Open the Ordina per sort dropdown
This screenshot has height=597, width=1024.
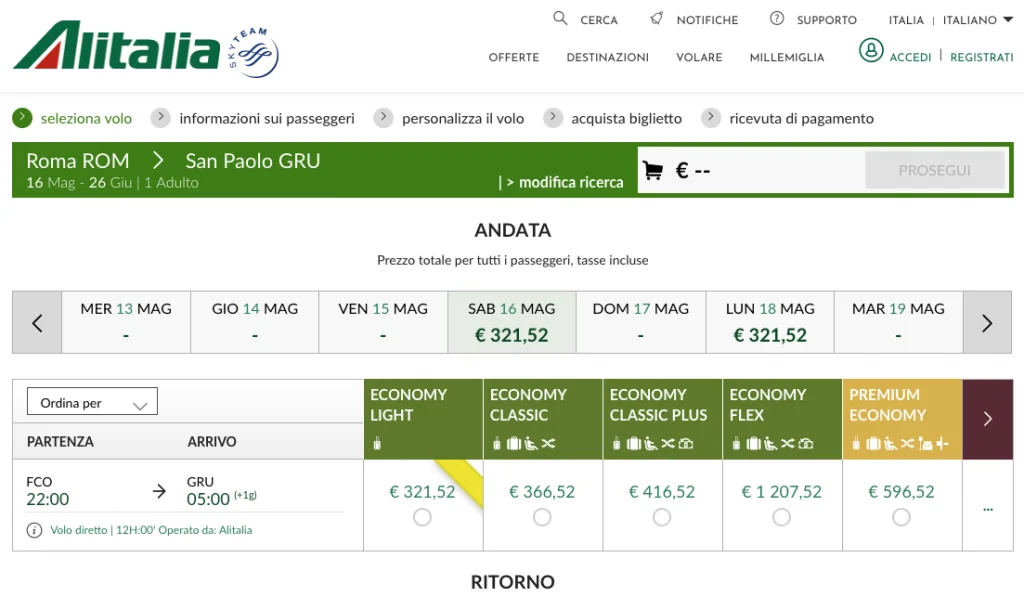(92, 403)
